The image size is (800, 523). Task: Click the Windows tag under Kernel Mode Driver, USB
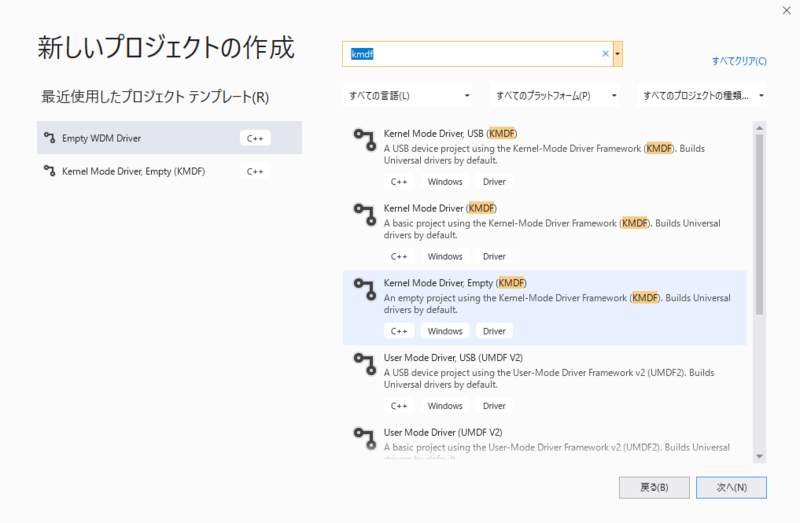click(x=445, y=182)
